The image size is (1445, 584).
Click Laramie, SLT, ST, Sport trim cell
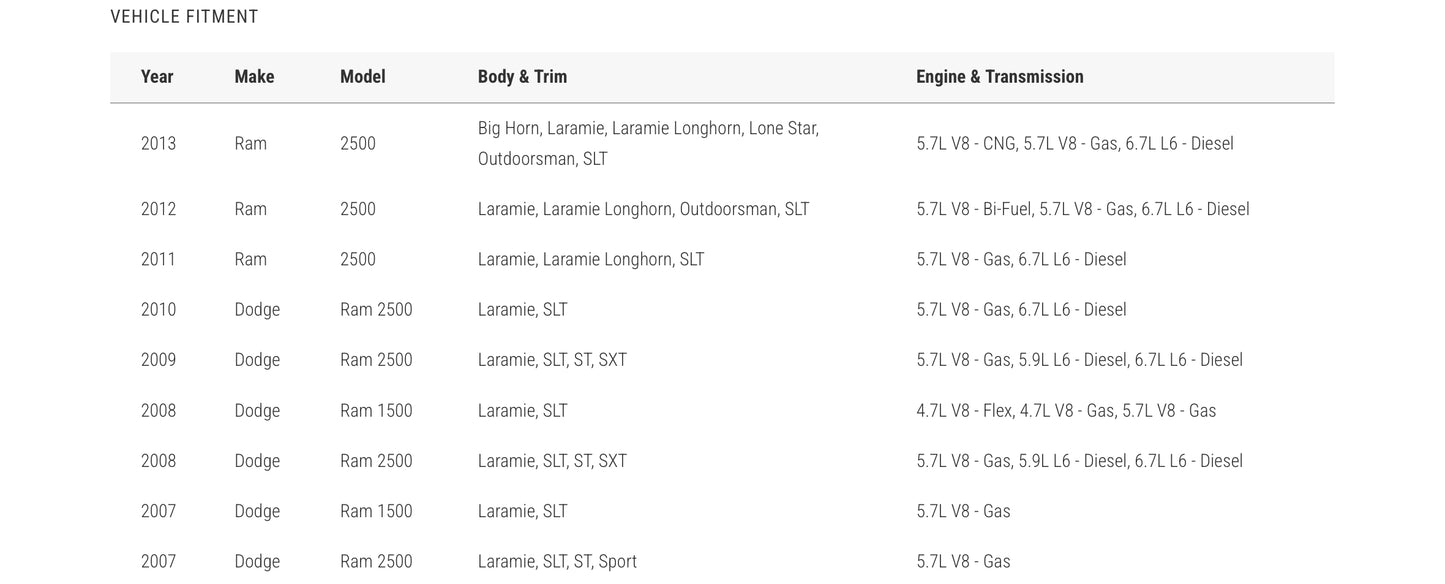(x=557, y=562)
